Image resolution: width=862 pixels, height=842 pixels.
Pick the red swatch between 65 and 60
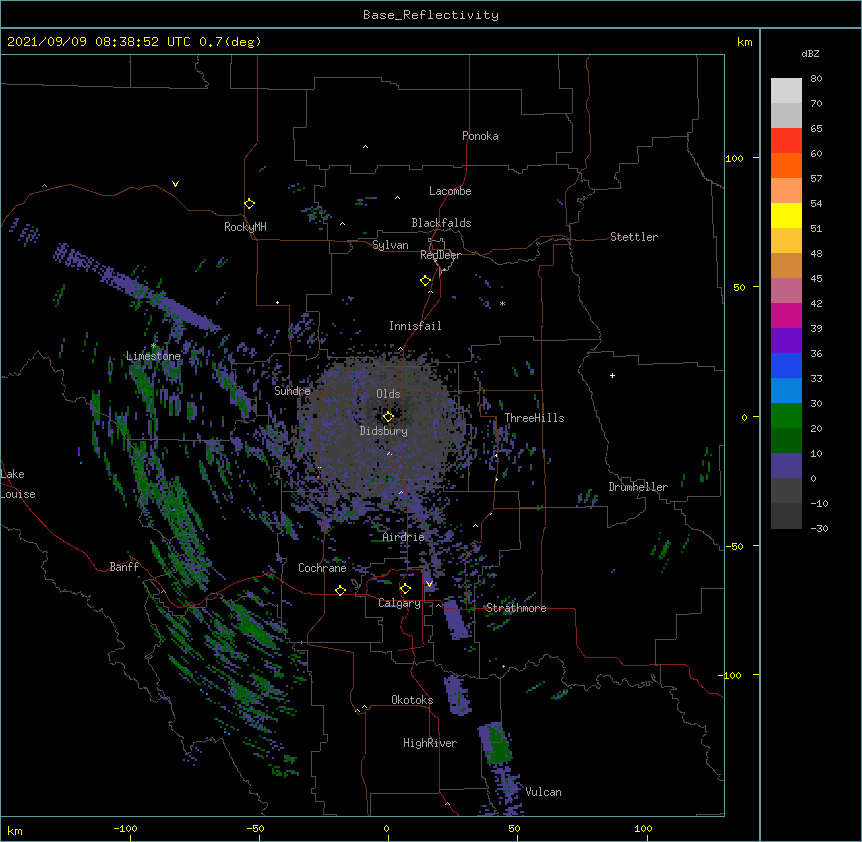pyautogui.click(x=786, y=141)
